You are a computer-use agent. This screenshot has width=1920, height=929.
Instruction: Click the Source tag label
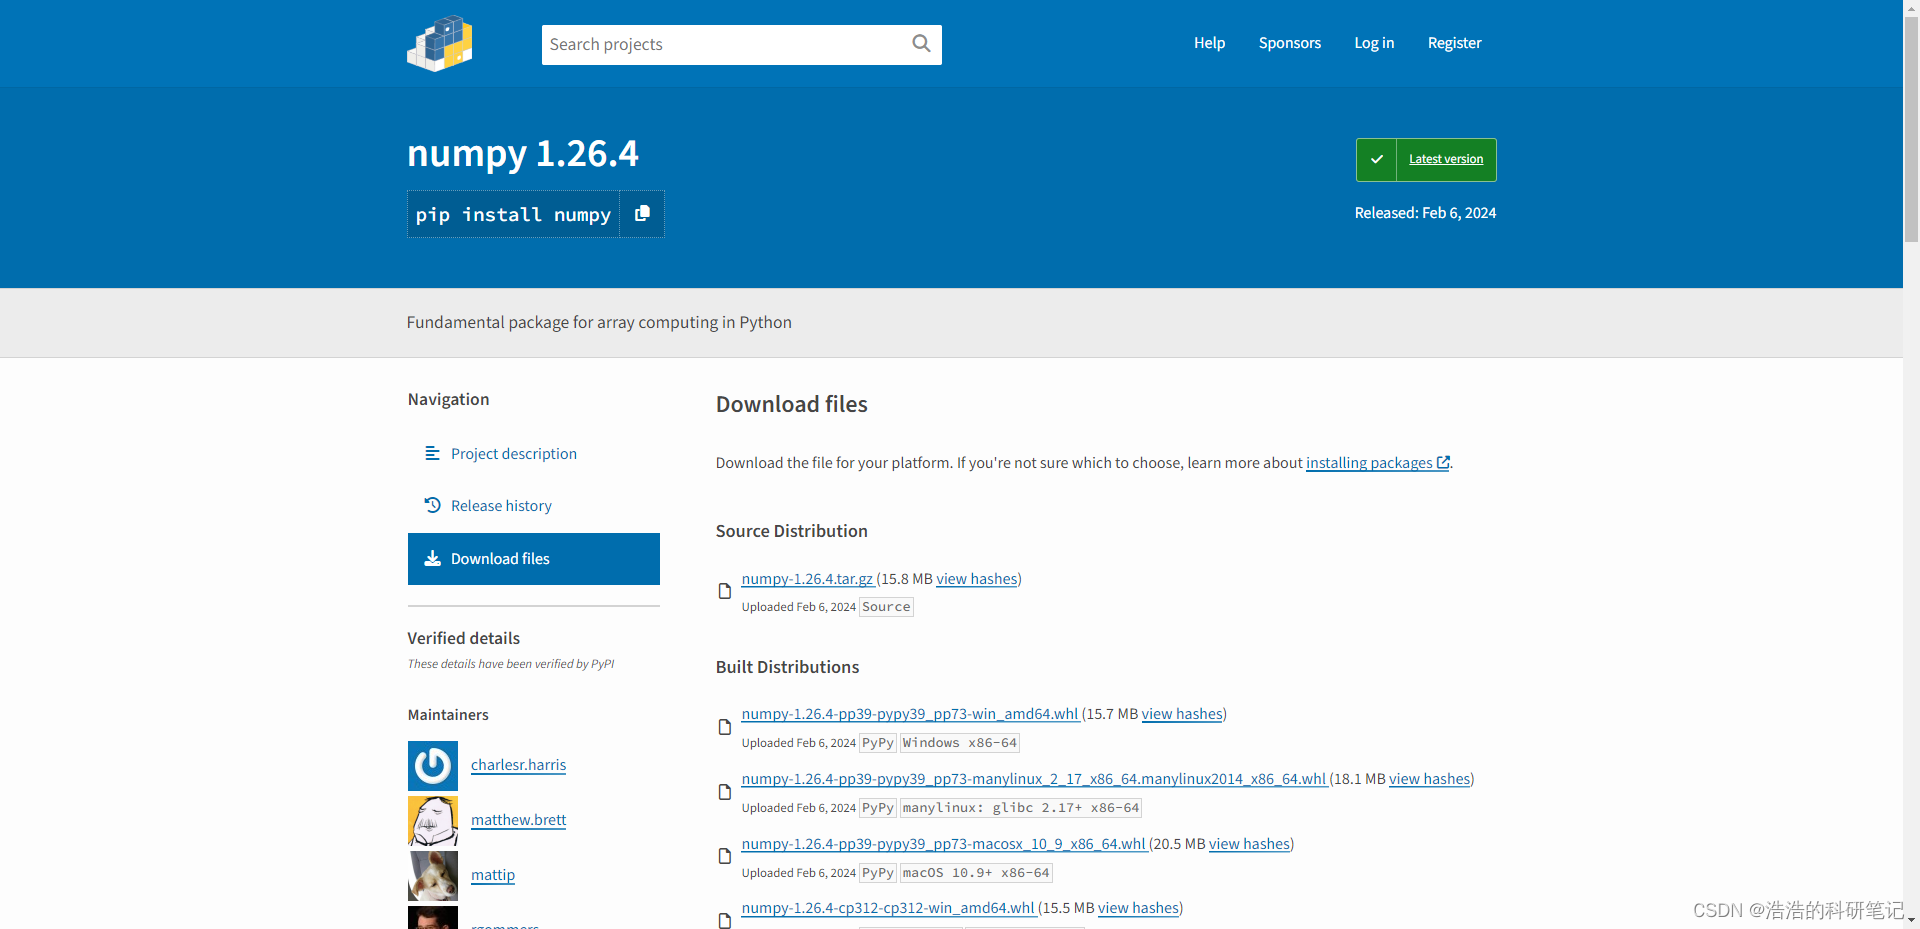coord(886,607)
